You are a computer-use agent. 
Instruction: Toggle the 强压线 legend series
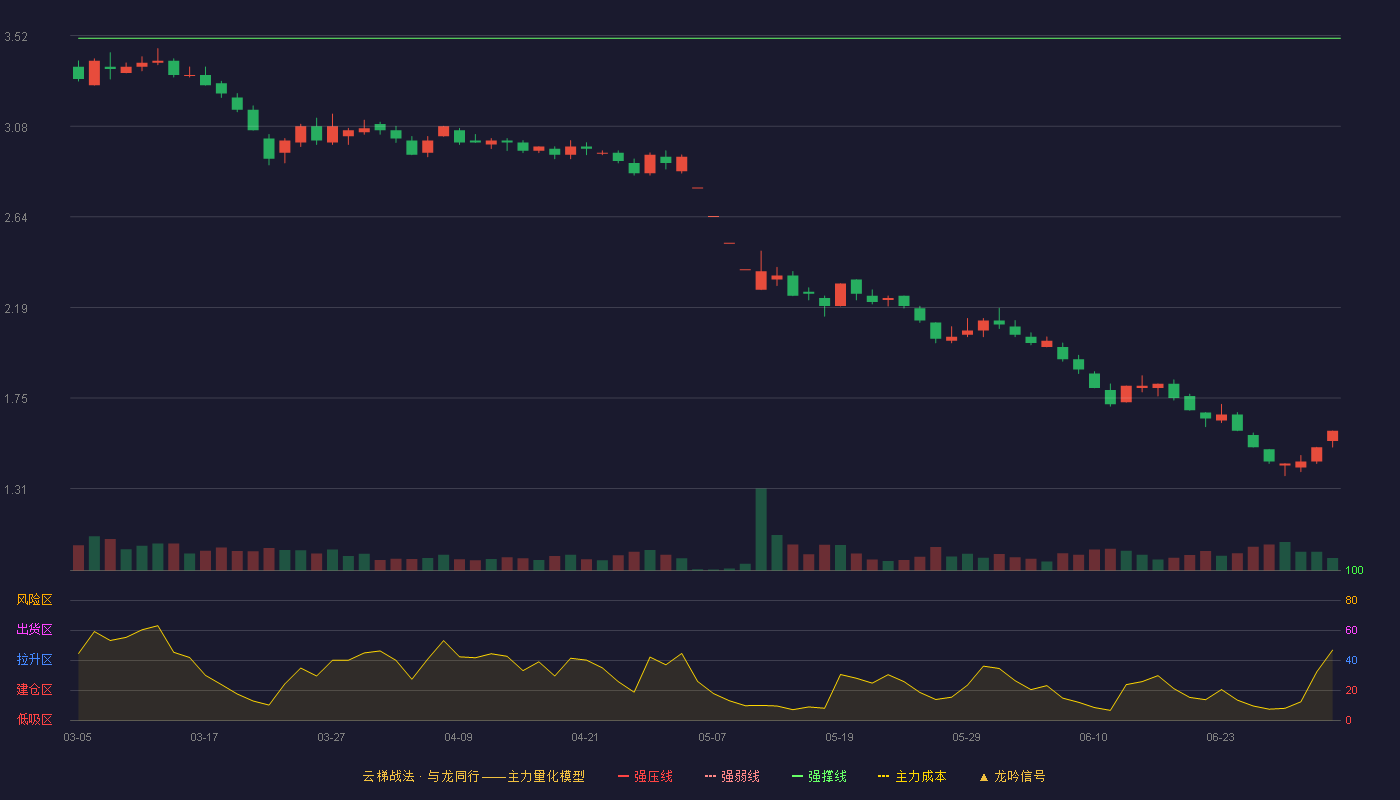pyautogui.click(x=645, y=776)
